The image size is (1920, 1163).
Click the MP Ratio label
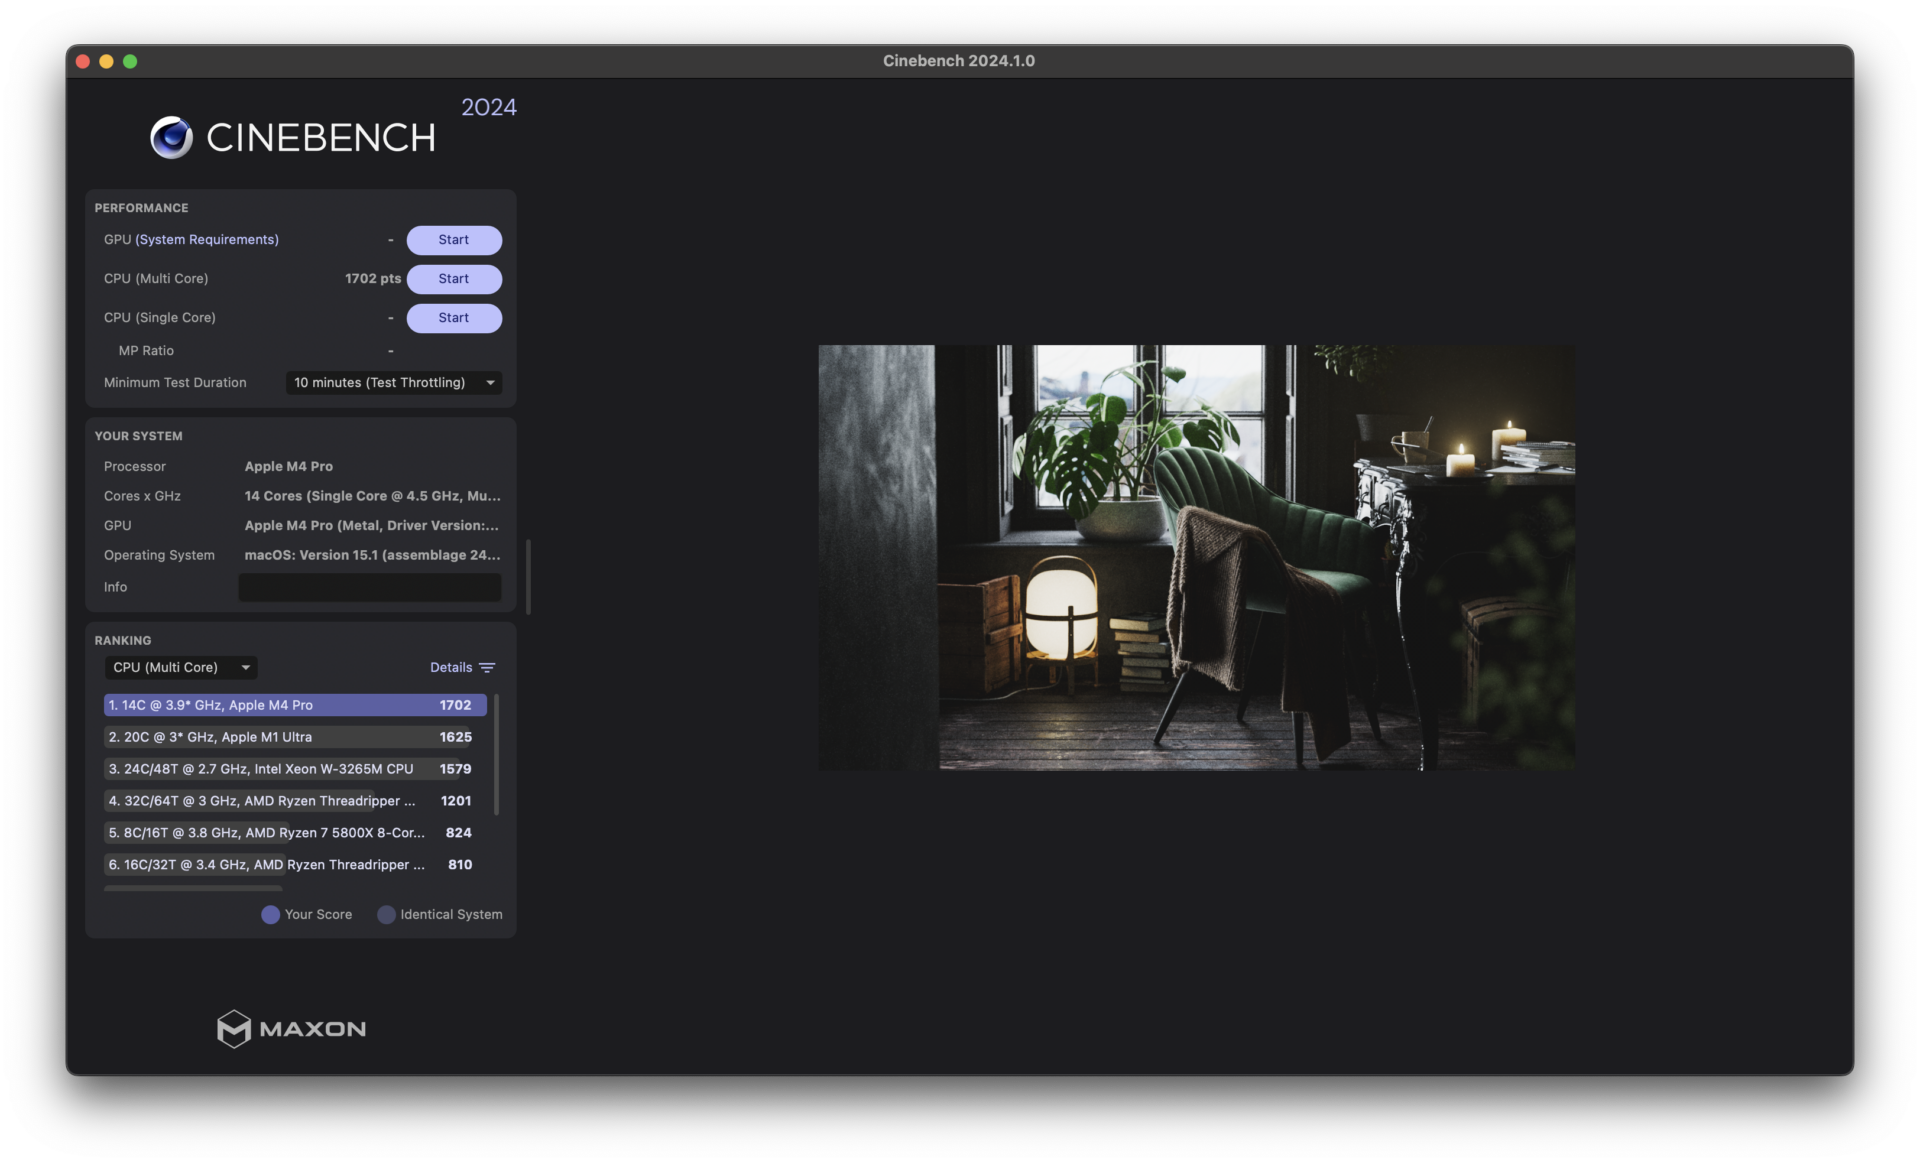click(x=146, y=351)
